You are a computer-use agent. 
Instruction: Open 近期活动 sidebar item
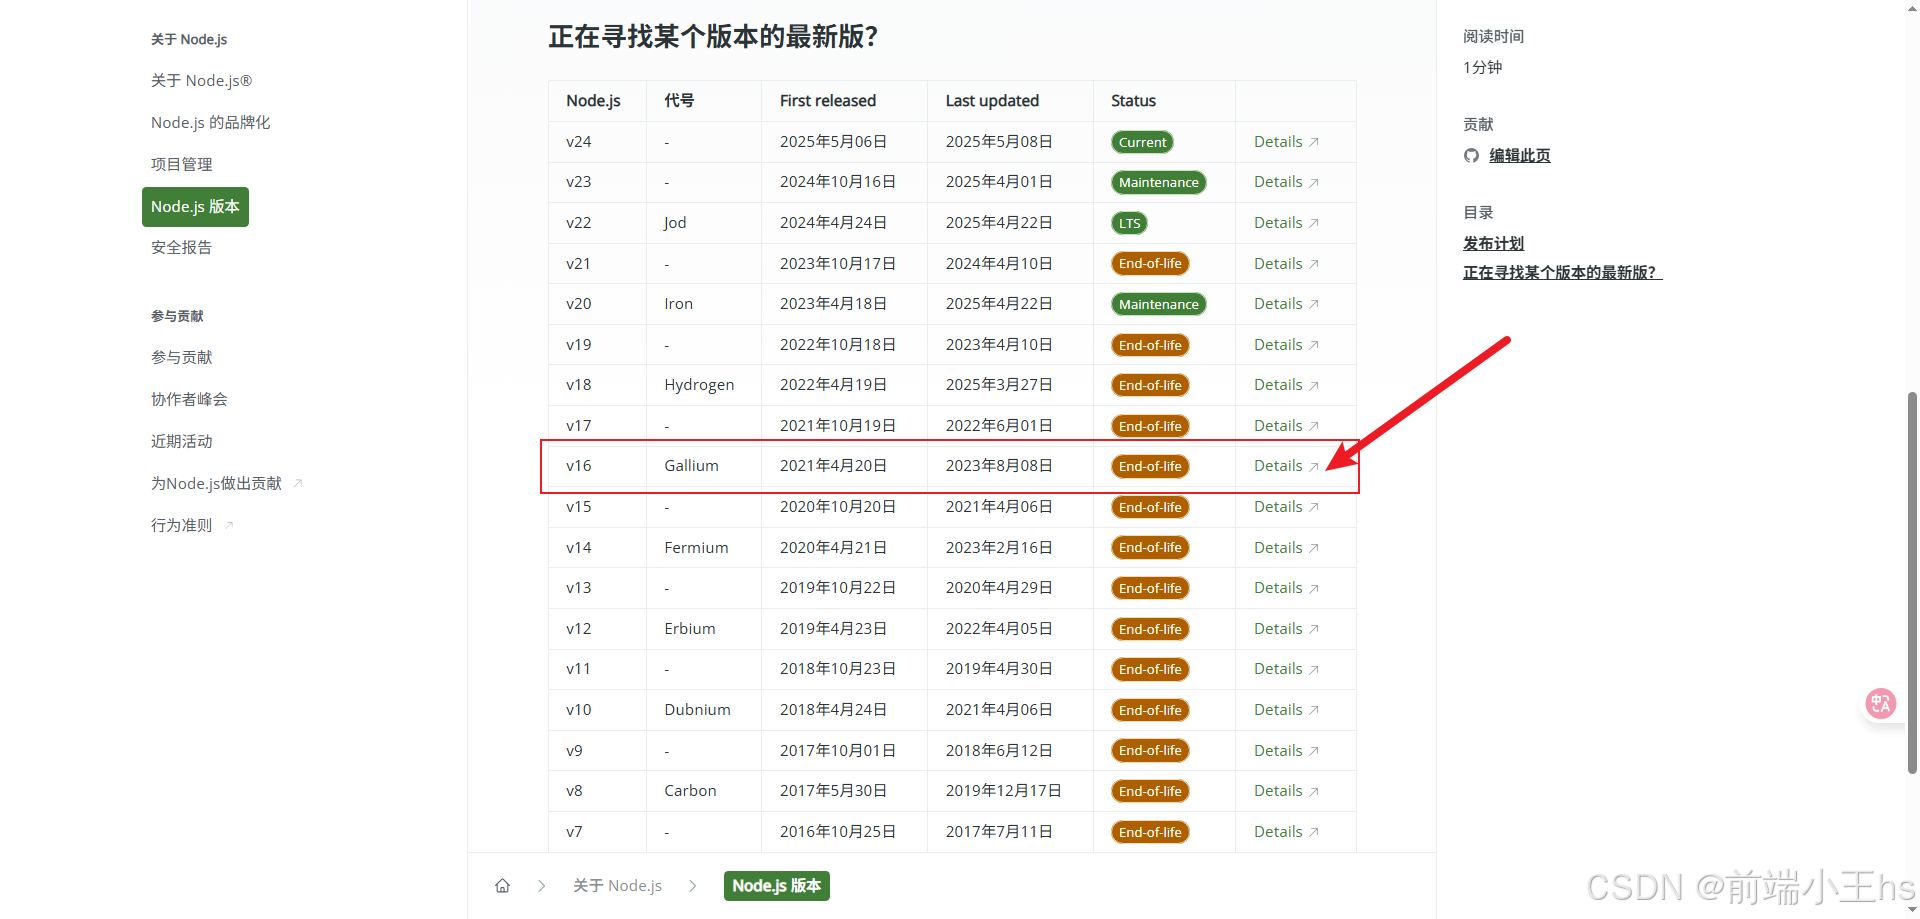point(181,442)
